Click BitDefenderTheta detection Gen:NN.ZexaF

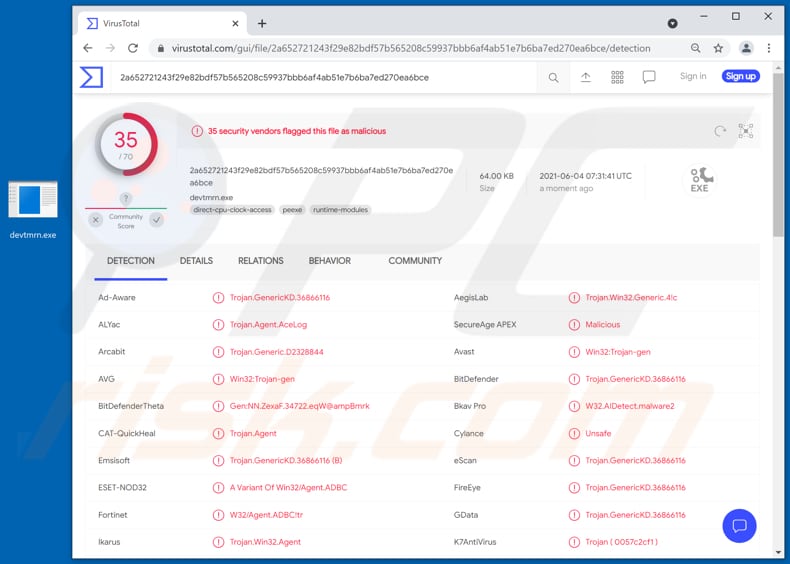(x=299, y=406)
